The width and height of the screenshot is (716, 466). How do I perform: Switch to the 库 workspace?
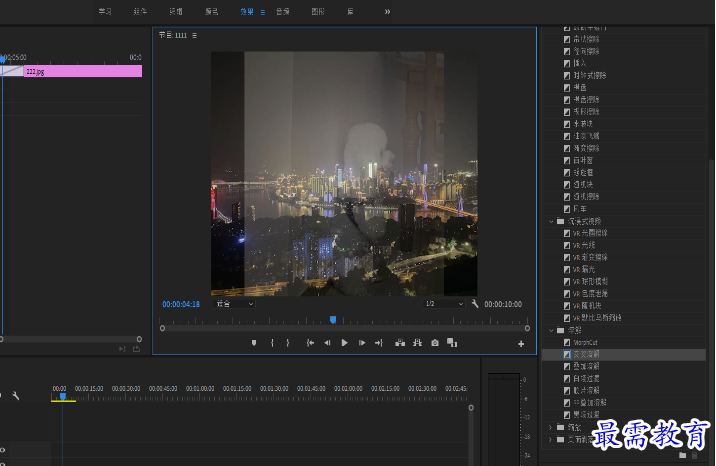point(350,11)
